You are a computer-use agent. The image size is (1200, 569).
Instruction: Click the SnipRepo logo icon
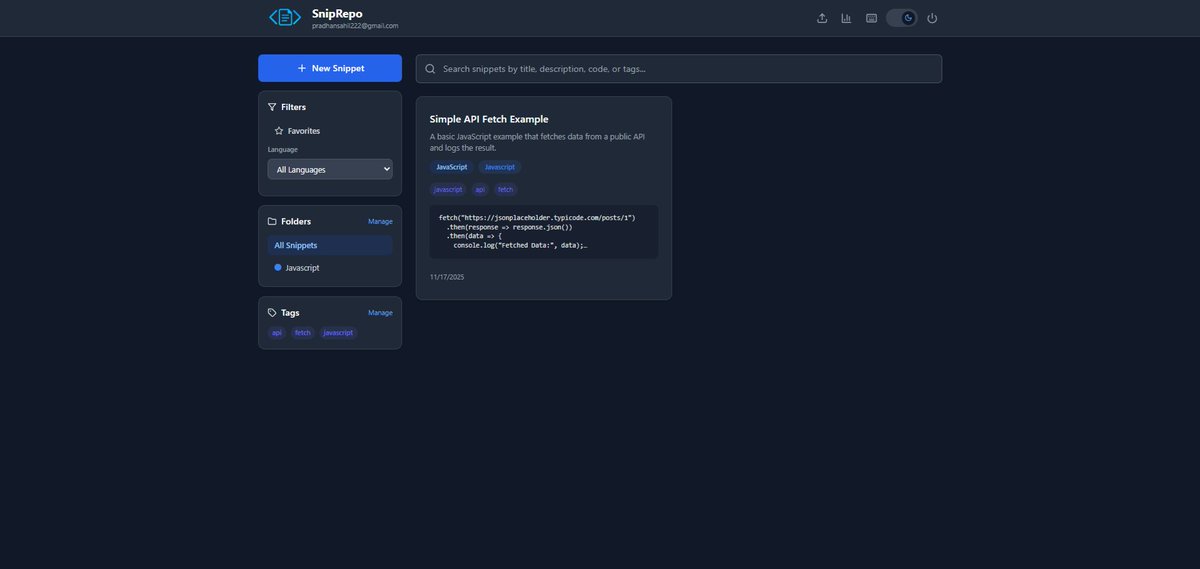tap(285, 17)
